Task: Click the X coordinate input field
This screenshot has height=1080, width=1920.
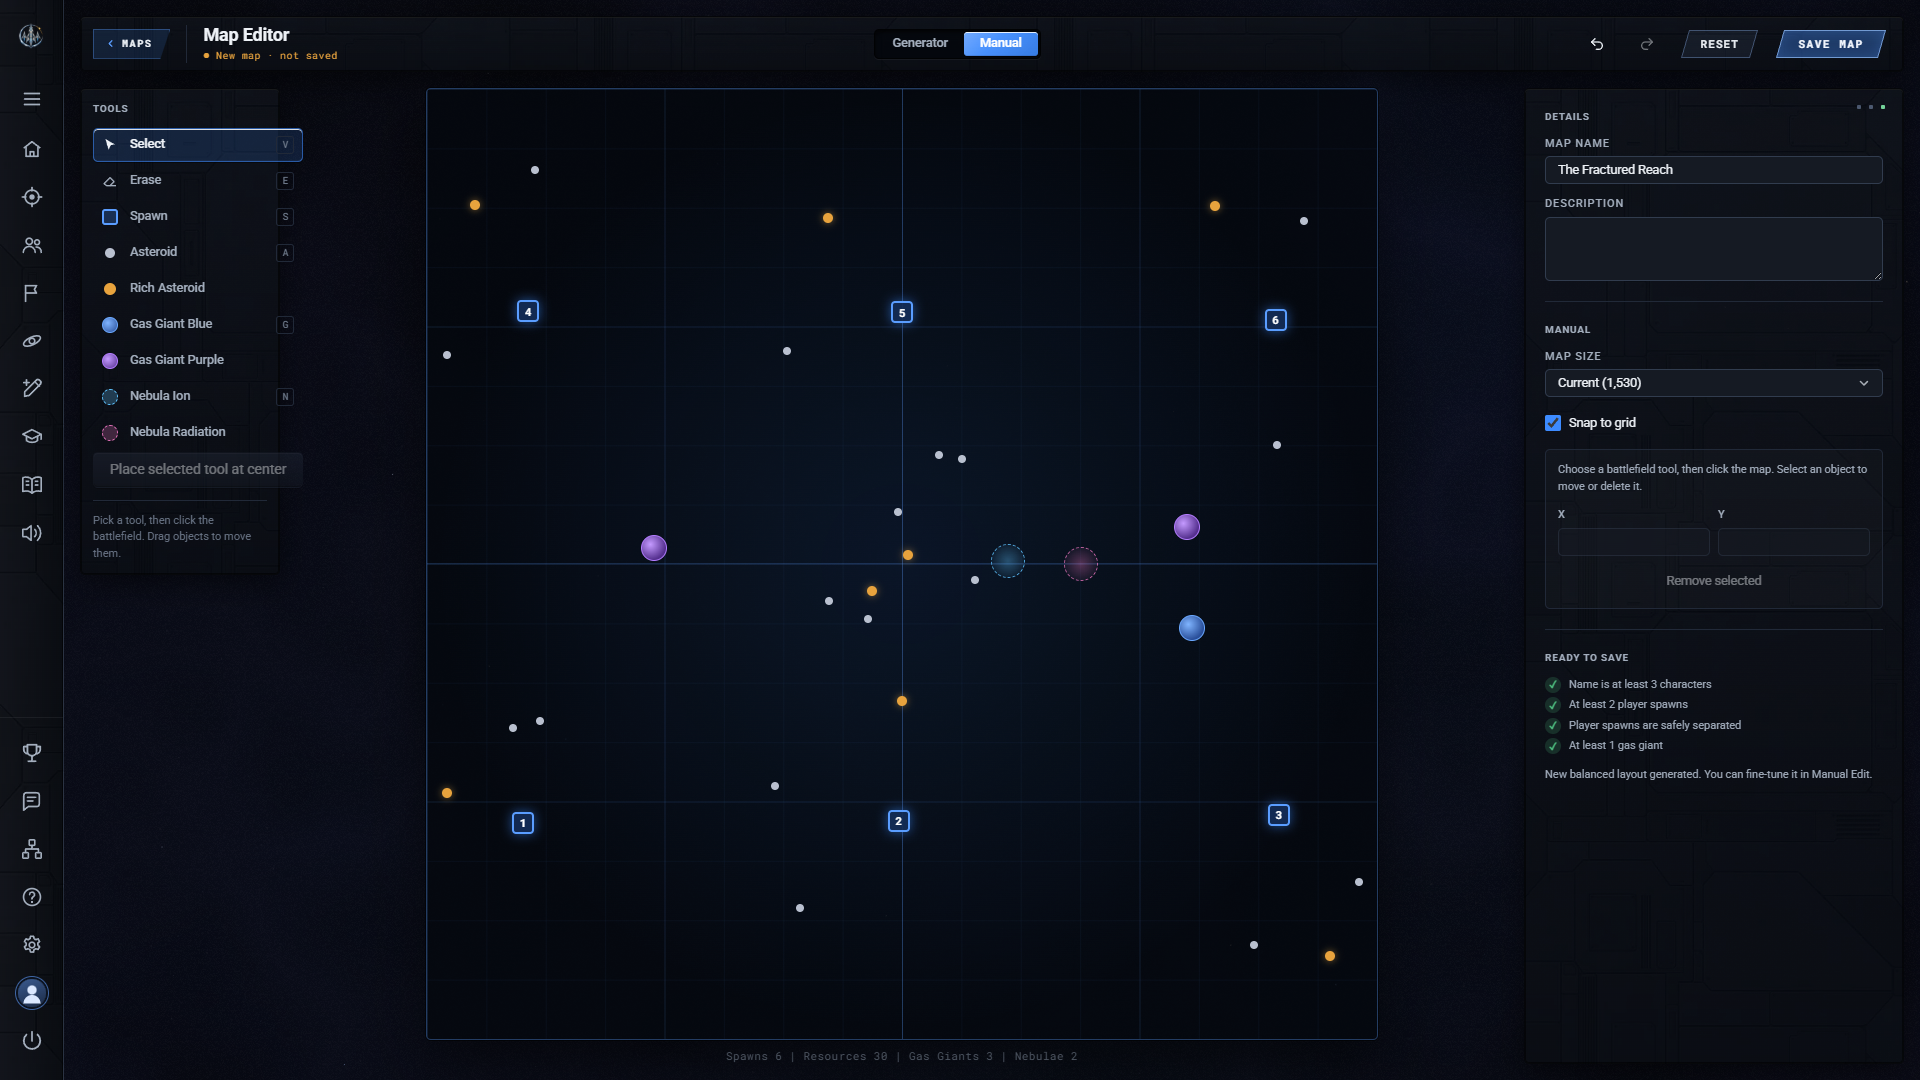Action: pyautogui.click(x=1633, y=542)
